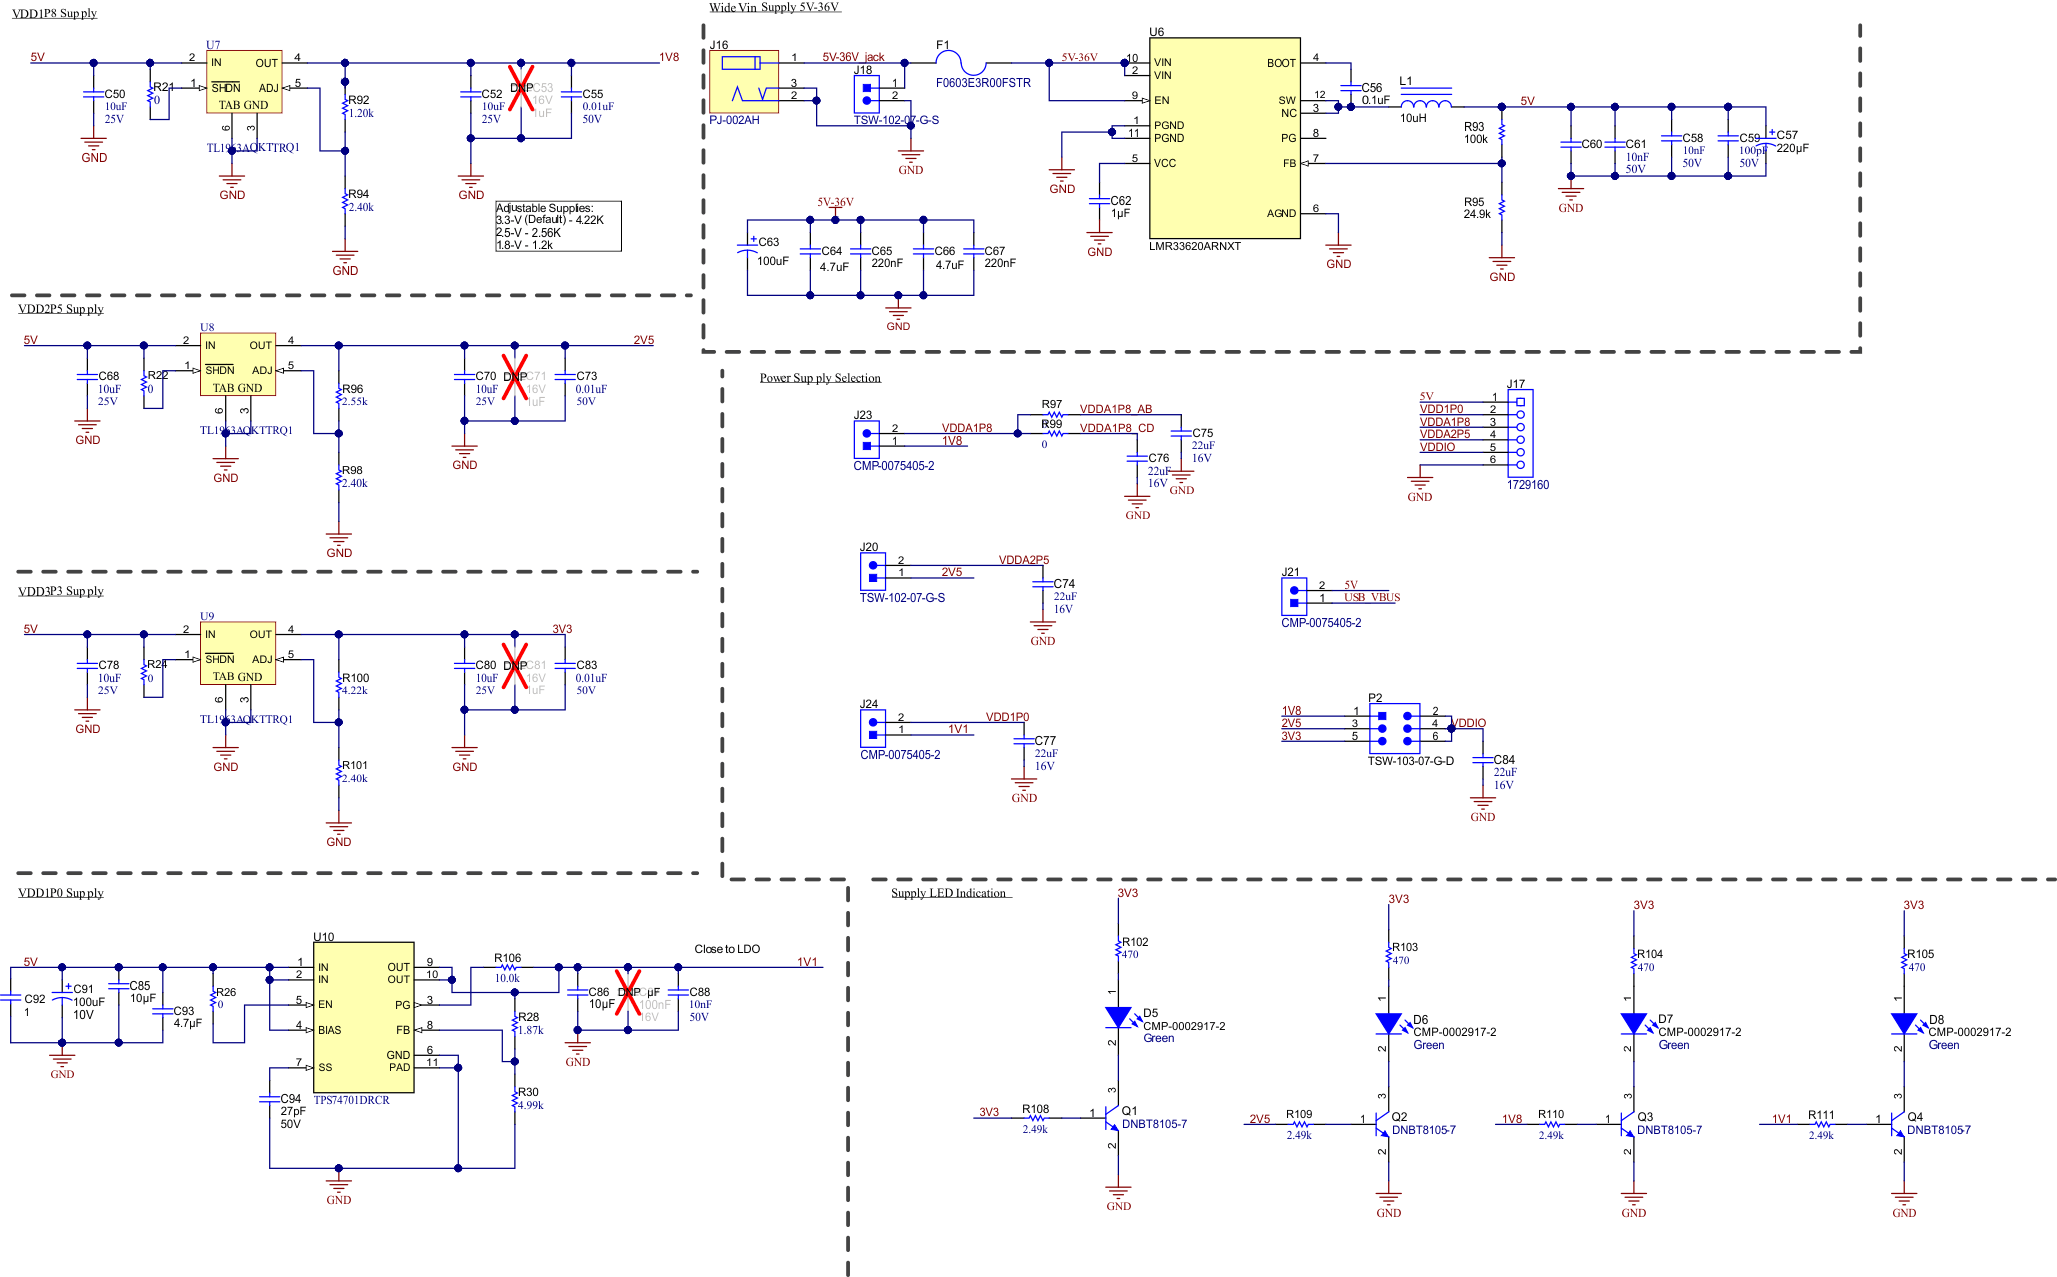Click the red DNP cross on C81
Image resolution: width=2057 pixels, height=1277 pixels.
515,666
